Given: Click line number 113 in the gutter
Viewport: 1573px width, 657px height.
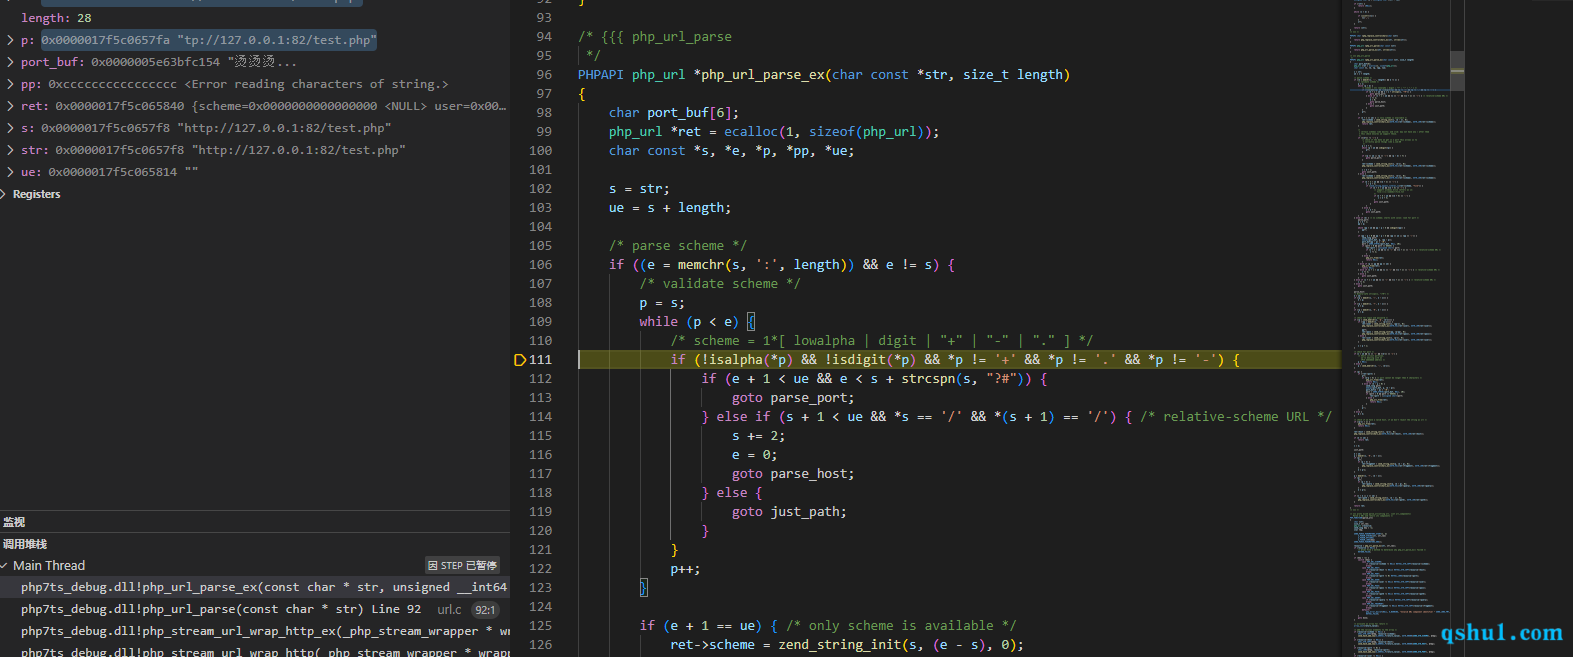Looking at the screenshot, I should coord(540,398).
